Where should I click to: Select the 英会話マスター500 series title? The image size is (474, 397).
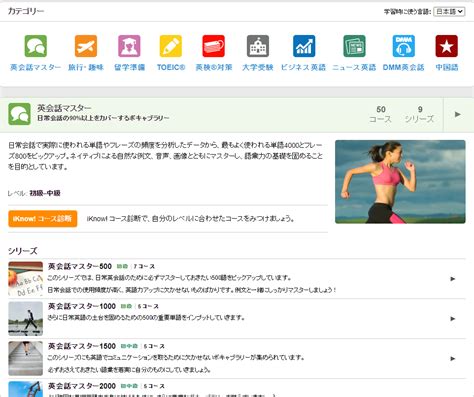click(x=80, y=266)
